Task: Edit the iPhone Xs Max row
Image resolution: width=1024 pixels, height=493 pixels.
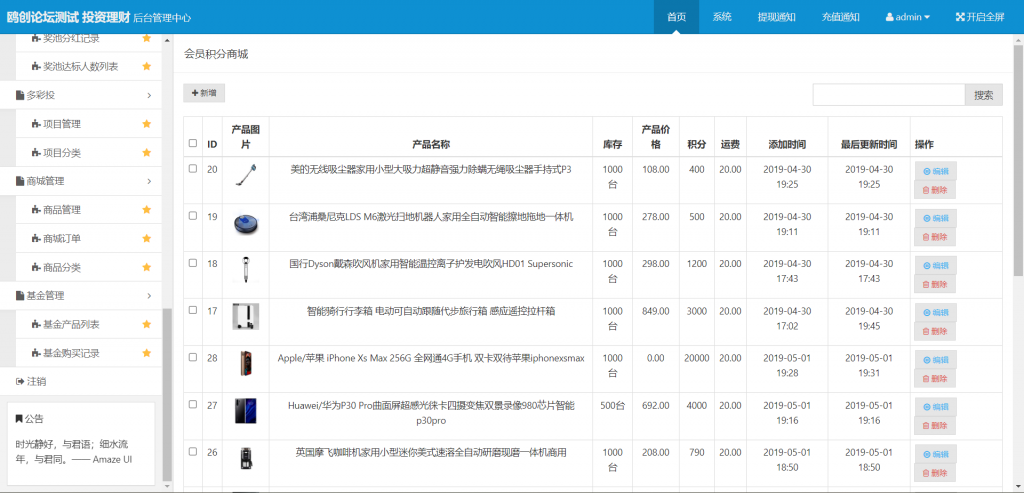Action: [x=935, y=360]
